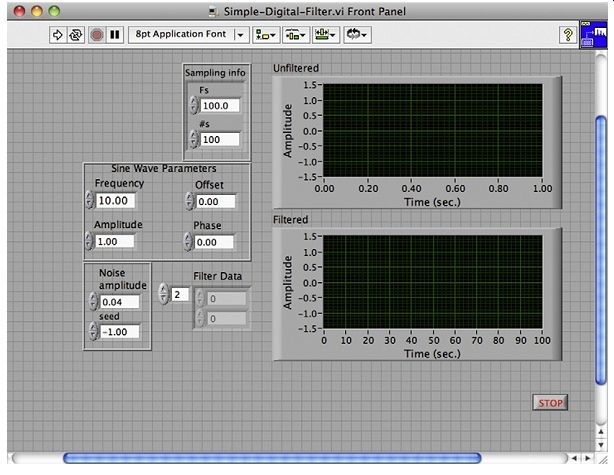Click the scroll left arrow
The width and height of the screenshot is (614, 475).
pyautogui.click(x=574, y=458)
